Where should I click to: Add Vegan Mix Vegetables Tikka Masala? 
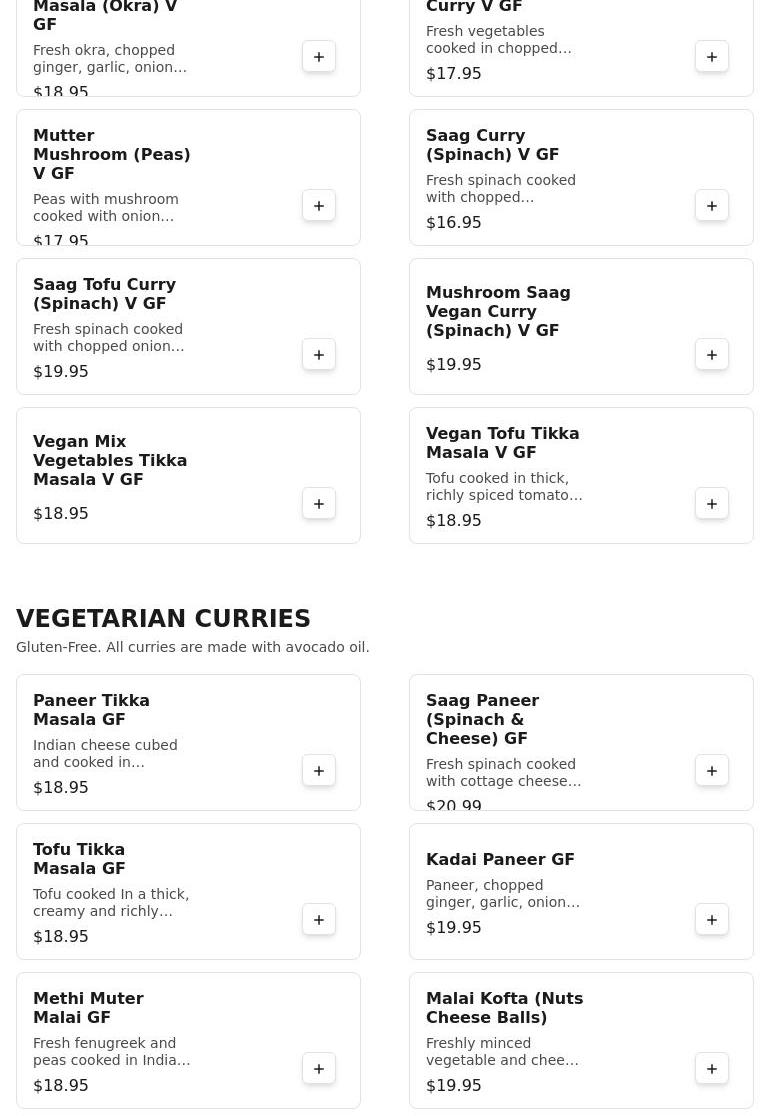(x=319, y=504)
